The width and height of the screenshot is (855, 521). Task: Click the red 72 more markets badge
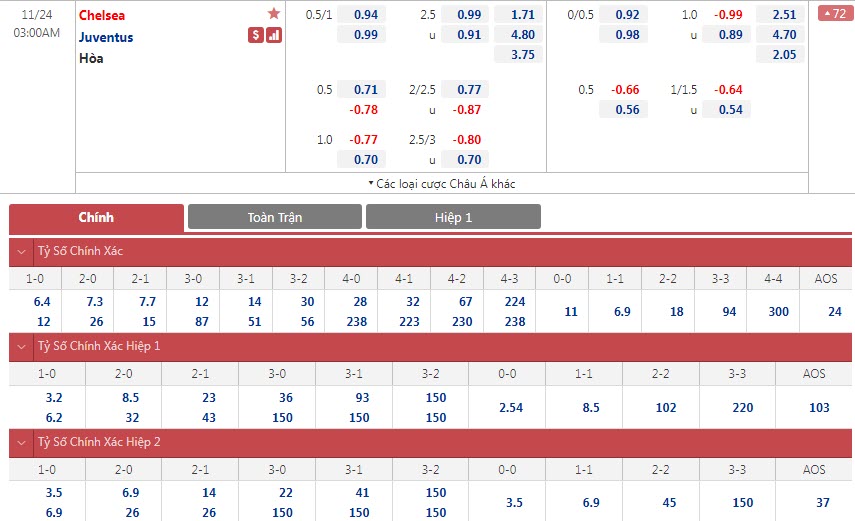click(833, 14)
